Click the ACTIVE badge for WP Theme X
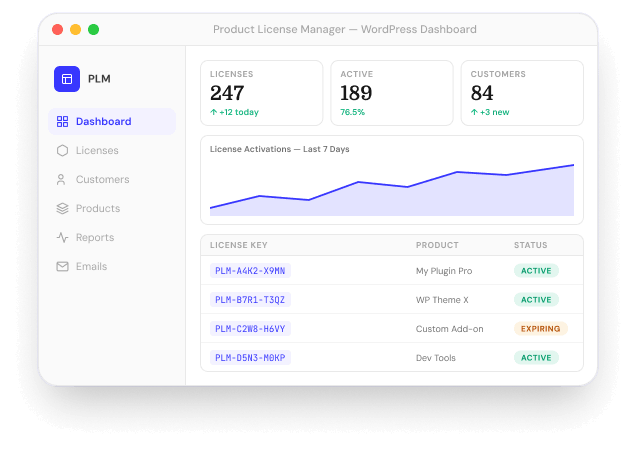The height and width of the screenshot is (449, 636). [x=536, y=300]
